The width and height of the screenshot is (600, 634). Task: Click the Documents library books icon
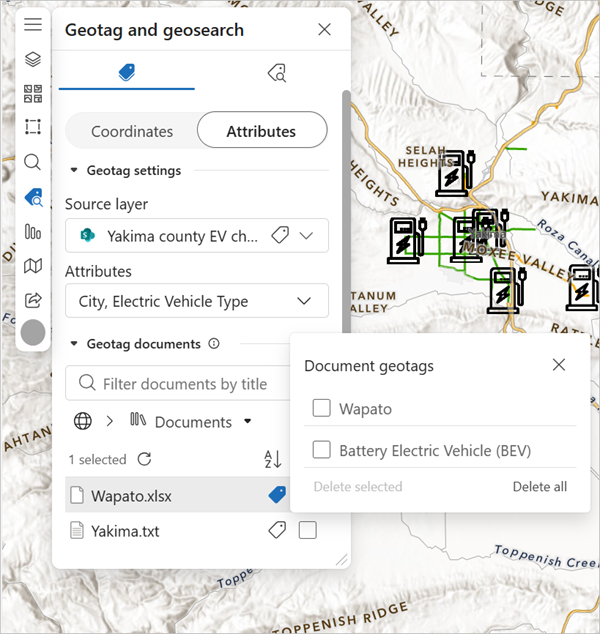pos(138,419)
